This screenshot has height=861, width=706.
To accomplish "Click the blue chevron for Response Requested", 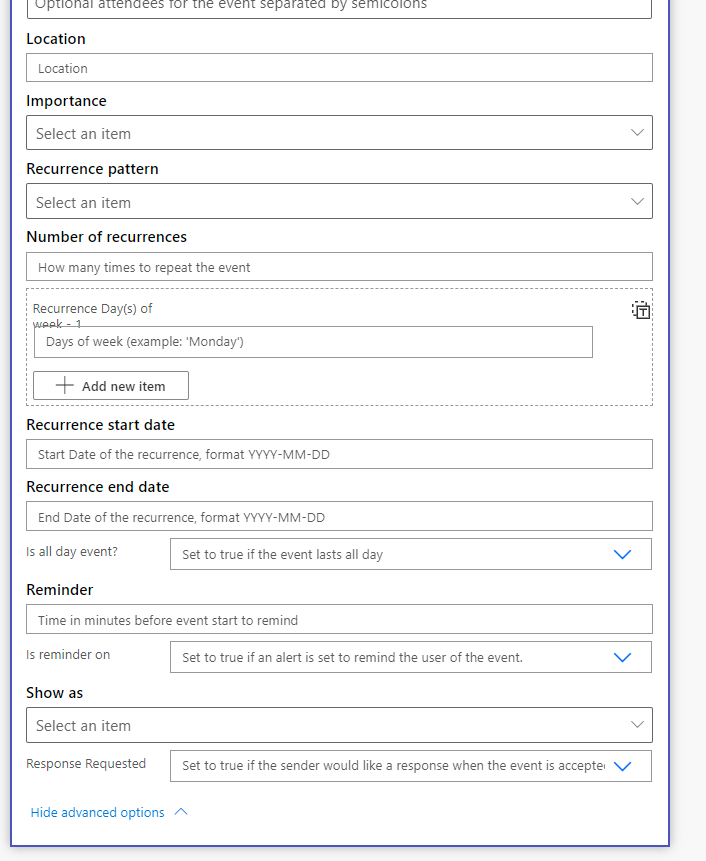I will pos(622,766).
